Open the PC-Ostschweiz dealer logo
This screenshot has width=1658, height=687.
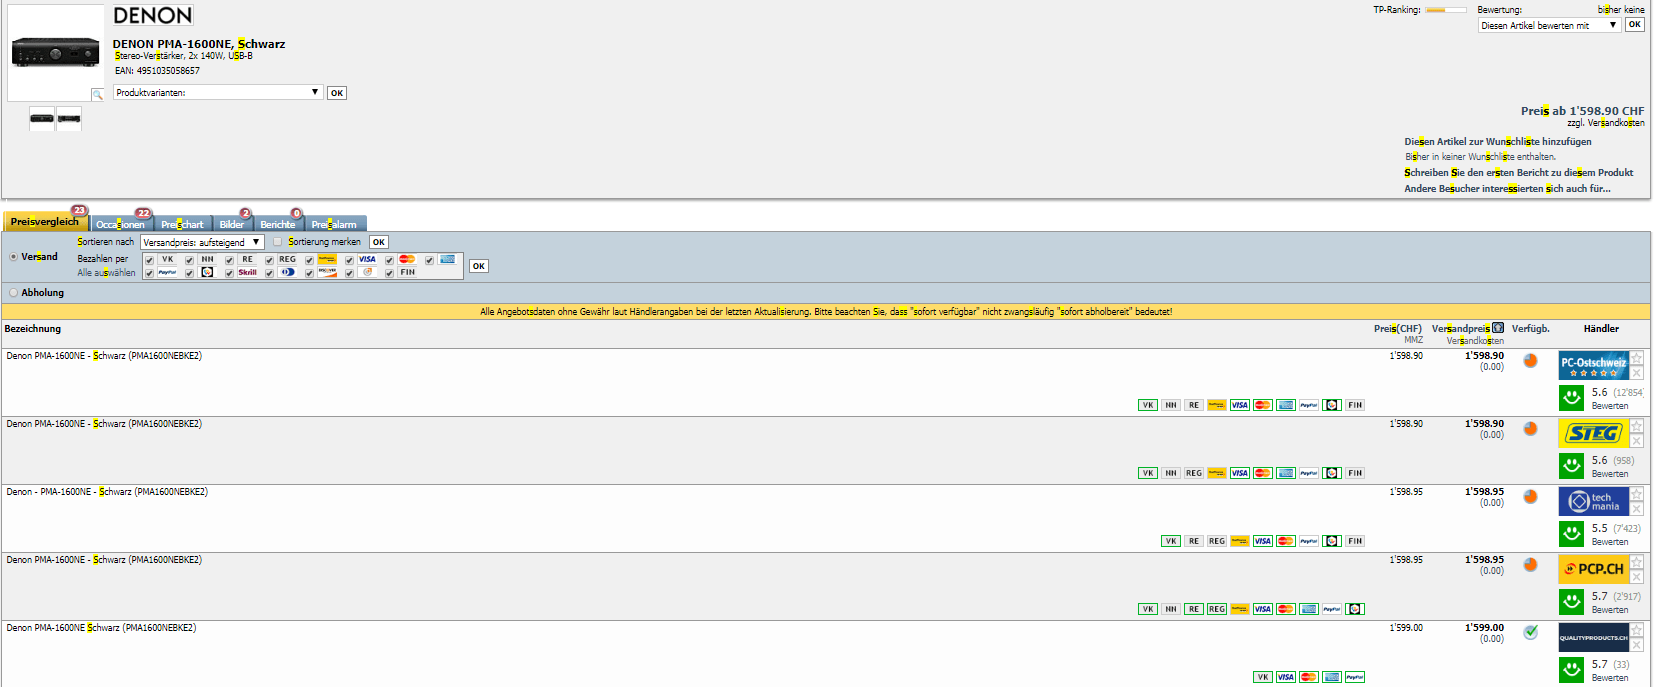click(1594, 366)
